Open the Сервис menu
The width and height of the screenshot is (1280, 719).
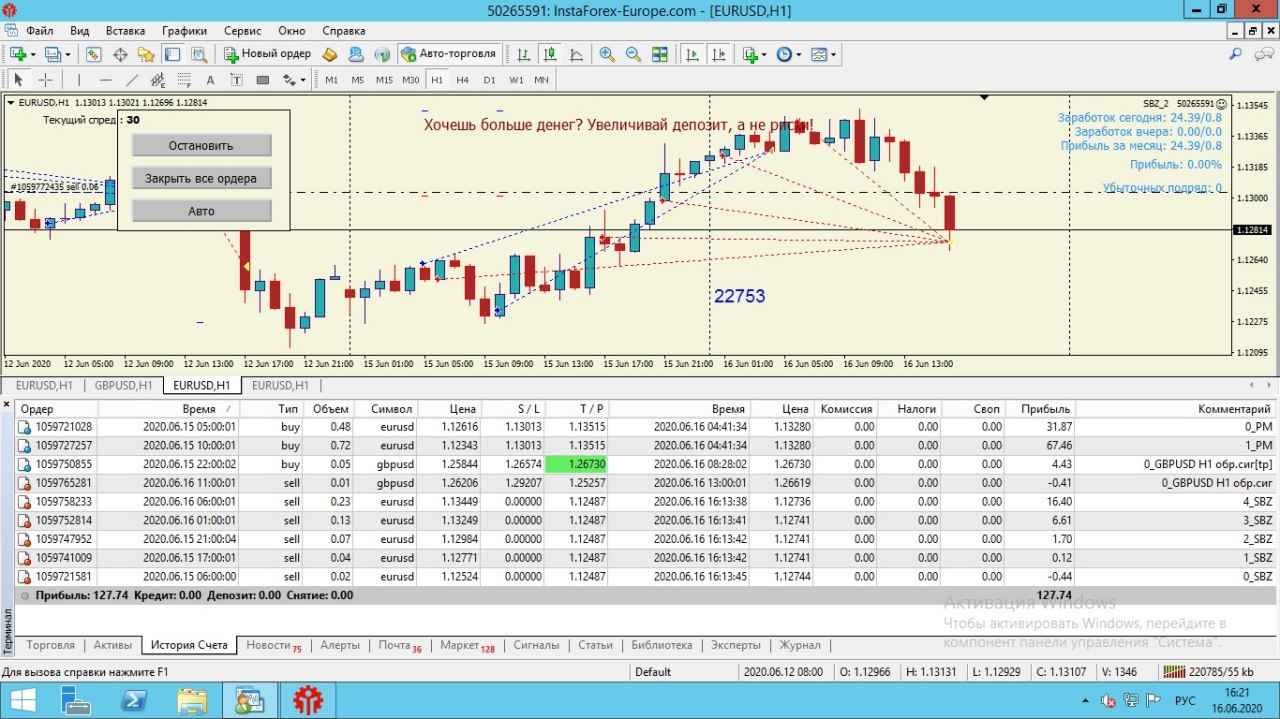pos(243,31)
